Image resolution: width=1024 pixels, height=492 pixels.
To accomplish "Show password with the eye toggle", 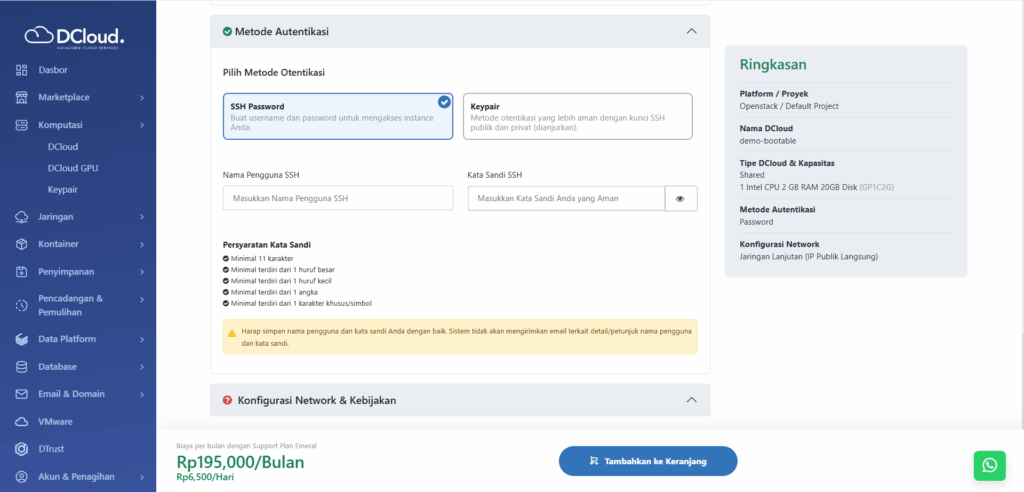I will click(680, 199).
